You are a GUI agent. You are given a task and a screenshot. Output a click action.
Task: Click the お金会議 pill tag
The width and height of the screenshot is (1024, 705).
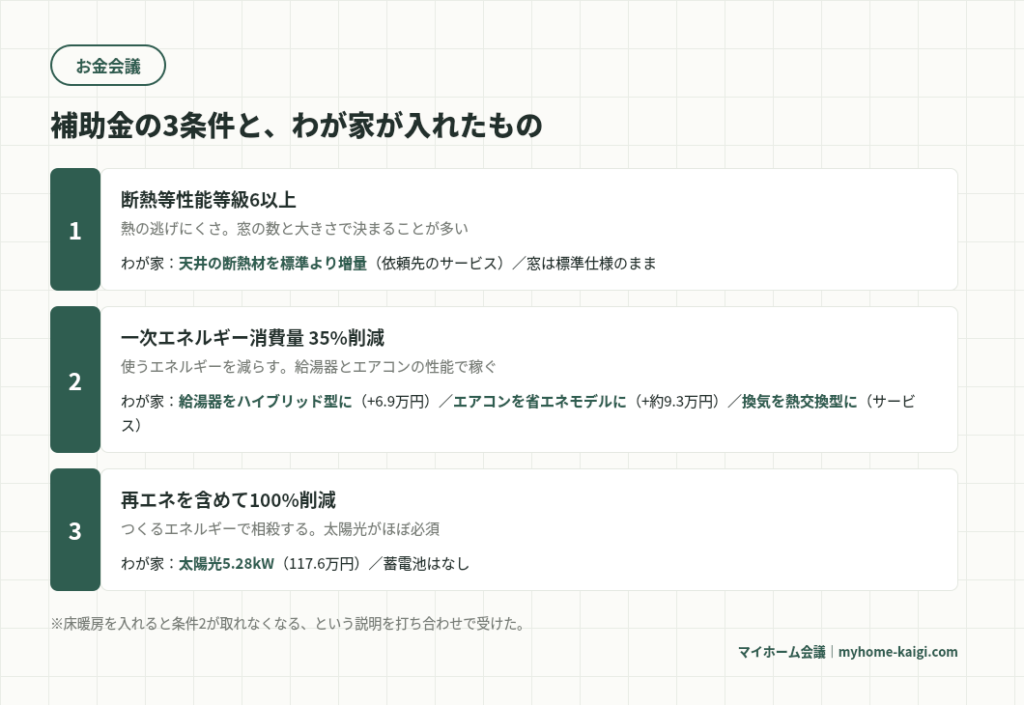click(108, 65)
